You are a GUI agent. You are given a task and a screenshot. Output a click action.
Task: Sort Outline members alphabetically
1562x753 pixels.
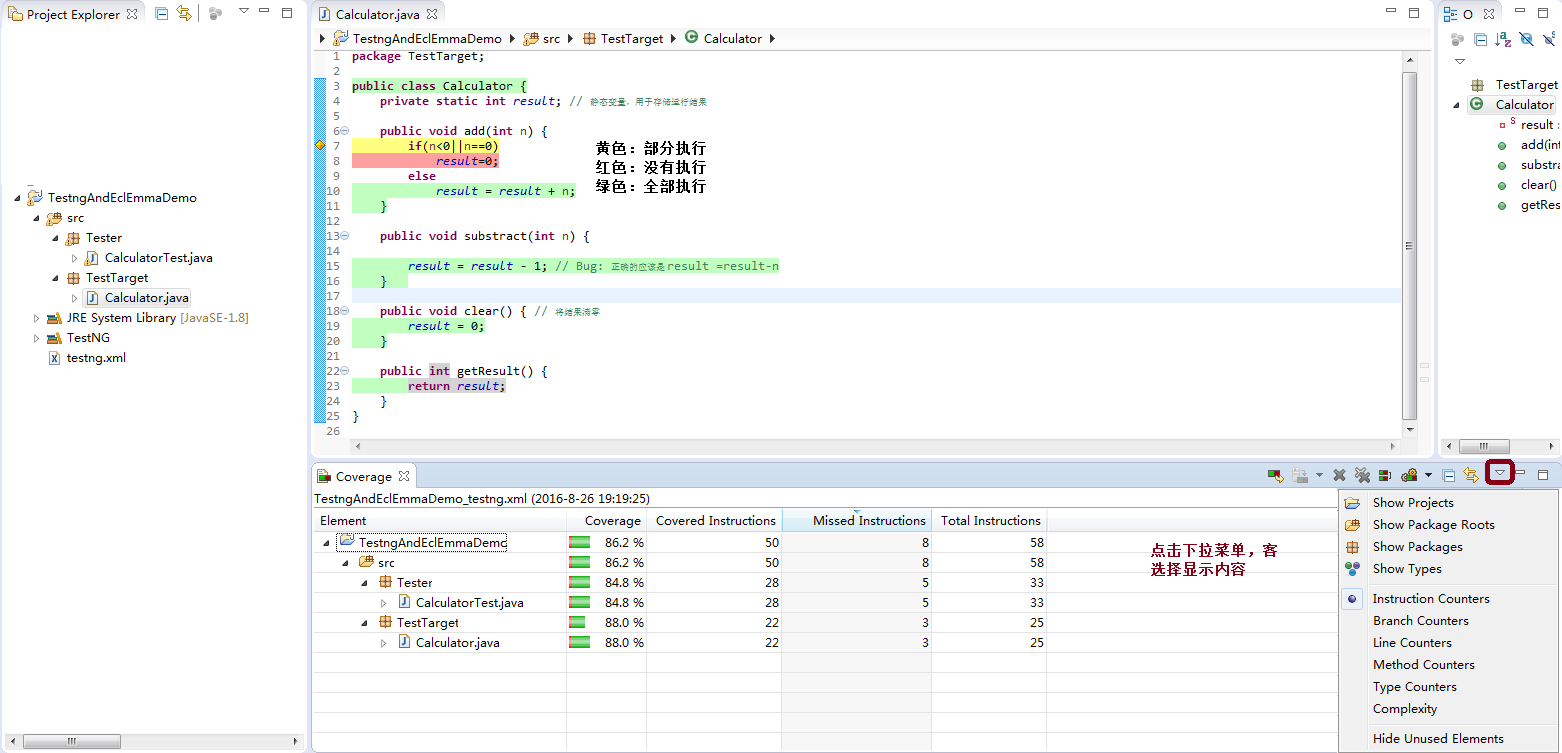(1503, 39)
